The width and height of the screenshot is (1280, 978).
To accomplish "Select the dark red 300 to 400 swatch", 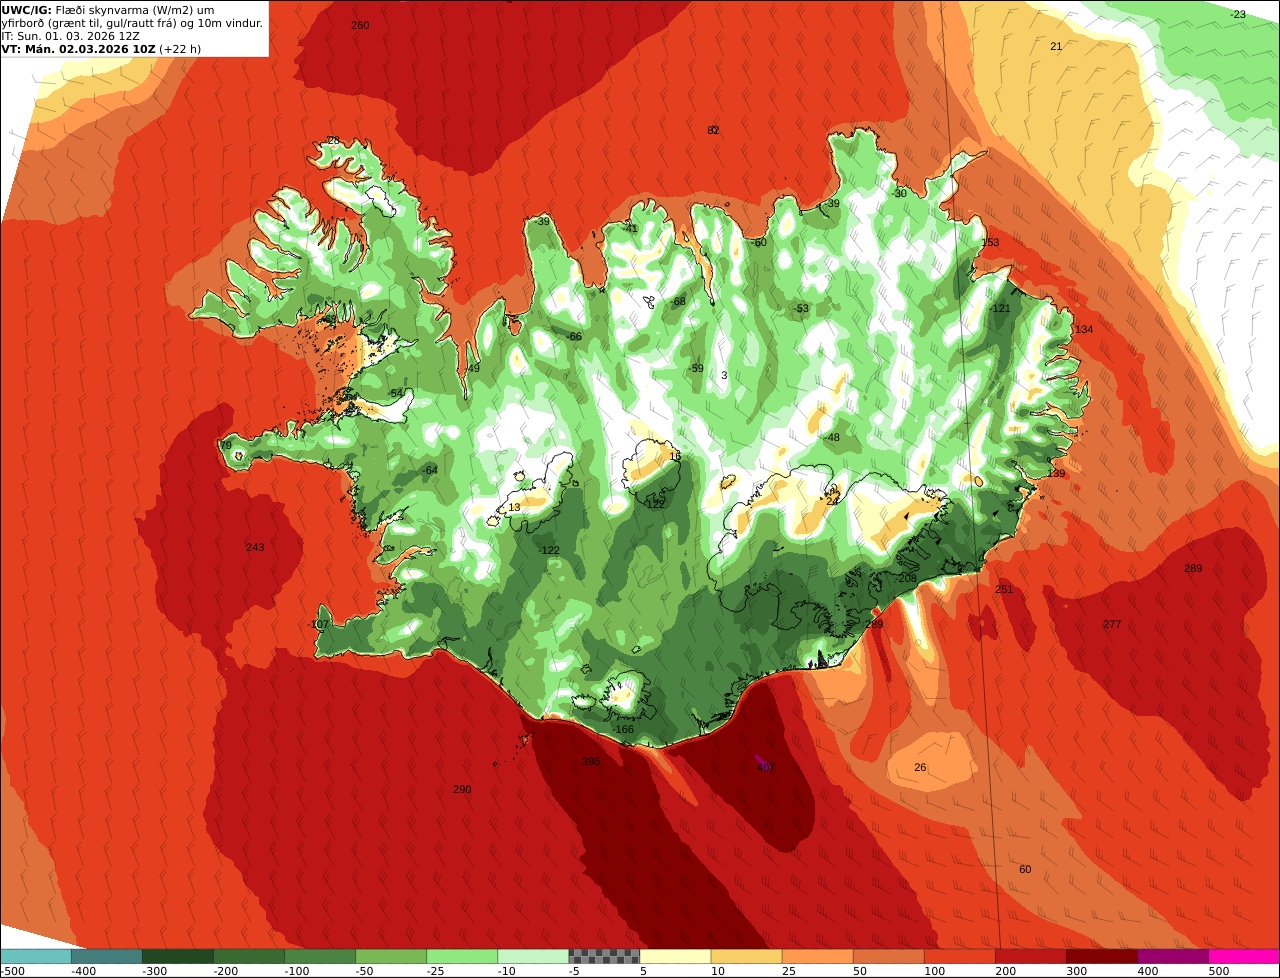I will [x=1101, y=956].
